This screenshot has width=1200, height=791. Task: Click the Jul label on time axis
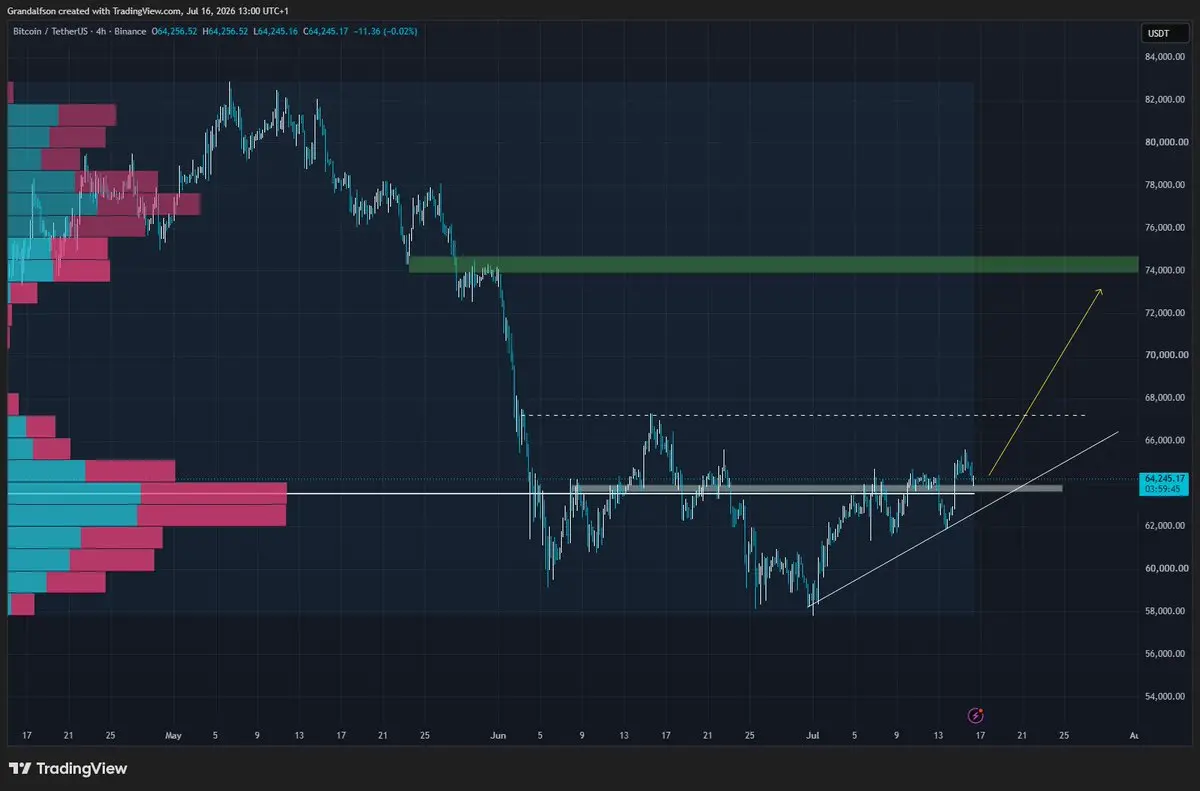(x=813, y=735)
